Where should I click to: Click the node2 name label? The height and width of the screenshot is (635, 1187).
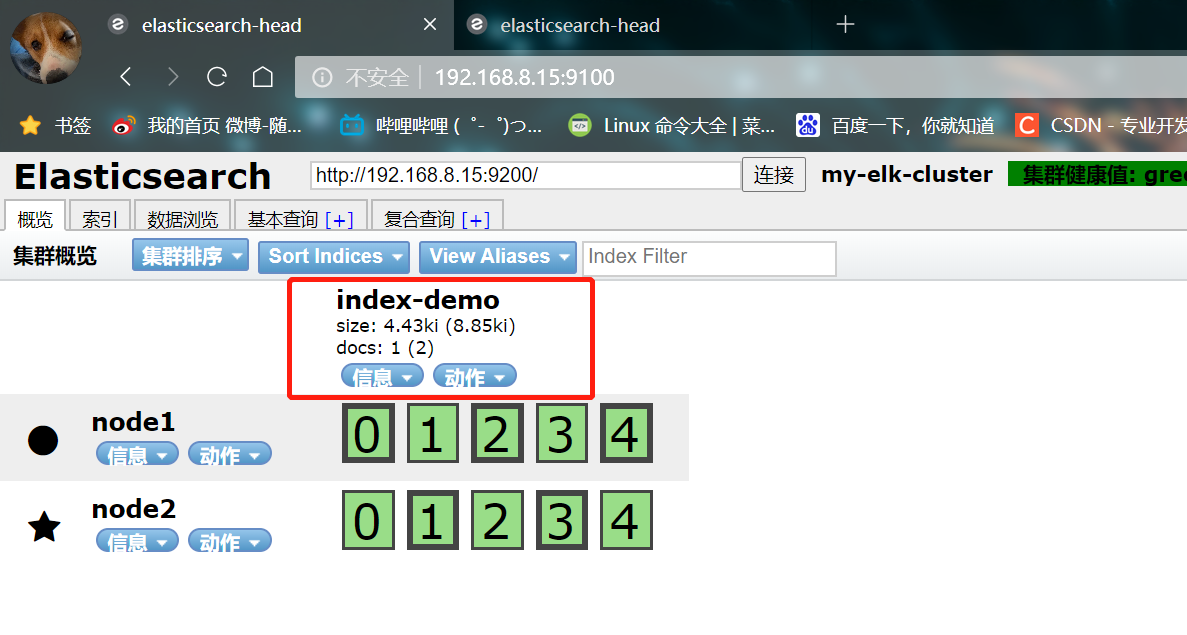[133, 509]
